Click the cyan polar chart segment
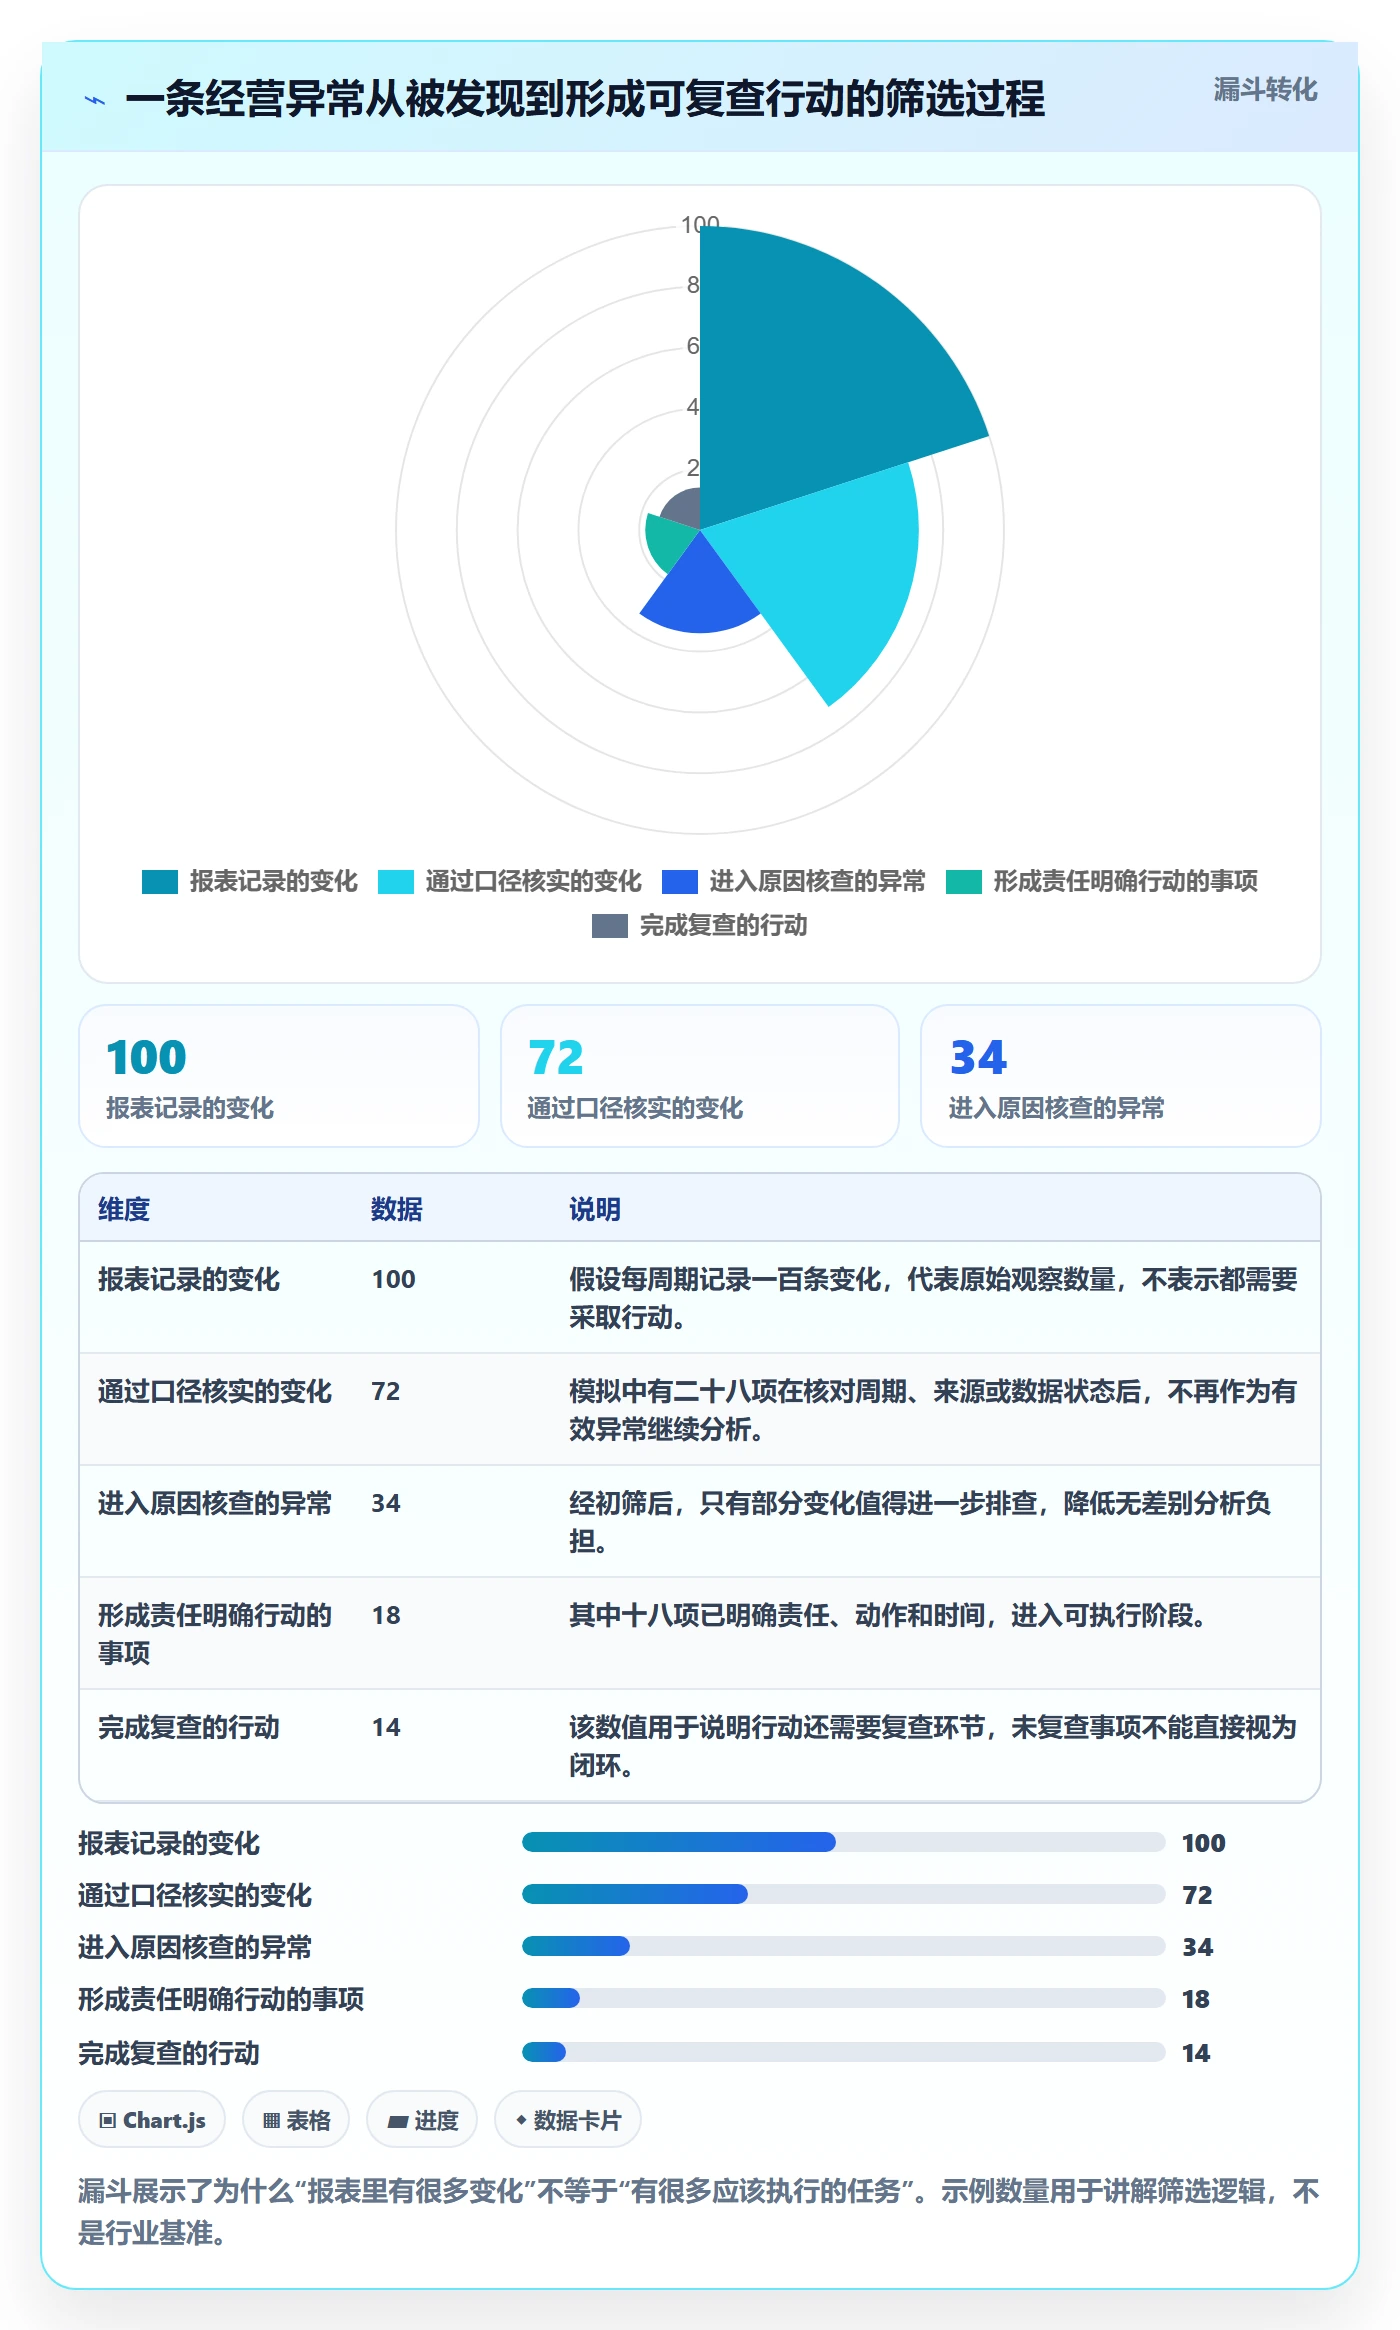Viewport: 1400px width, 2330px height. (830, 570)
